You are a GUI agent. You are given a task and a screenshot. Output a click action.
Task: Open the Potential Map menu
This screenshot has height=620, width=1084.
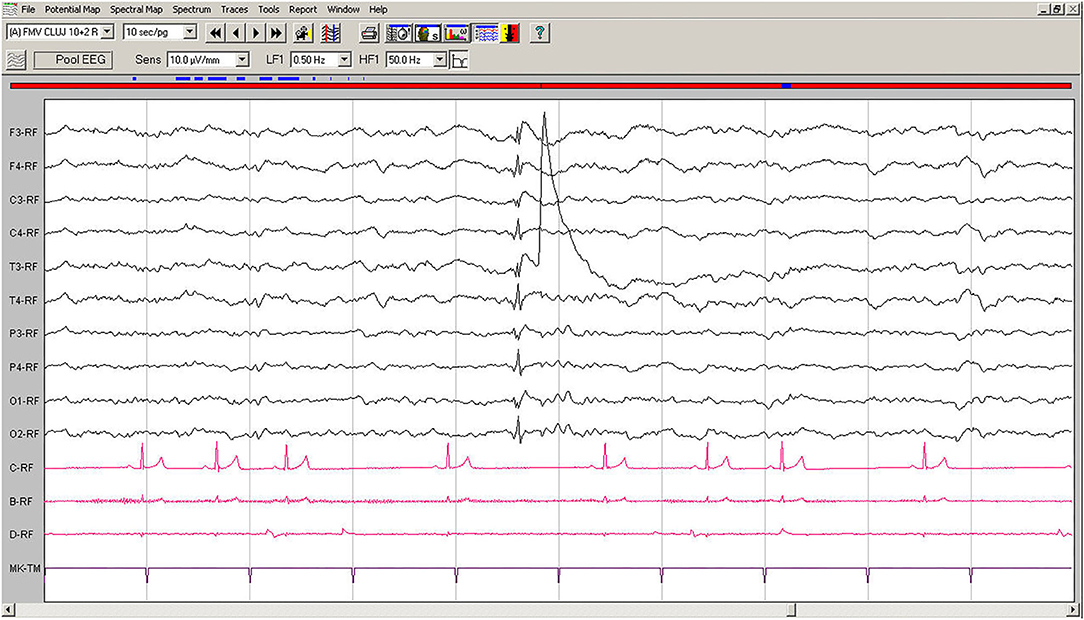tap(73, 10)
